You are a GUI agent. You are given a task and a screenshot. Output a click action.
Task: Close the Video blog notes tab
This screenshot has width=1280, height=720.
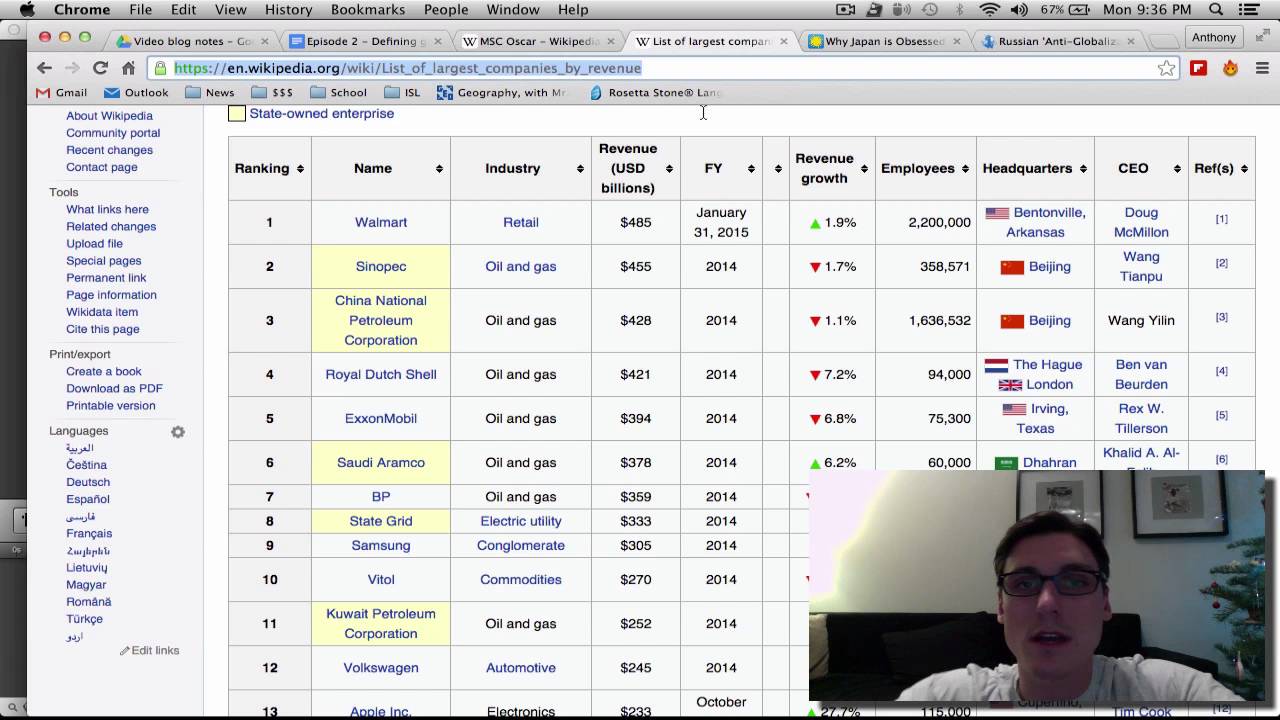point(265,42)
